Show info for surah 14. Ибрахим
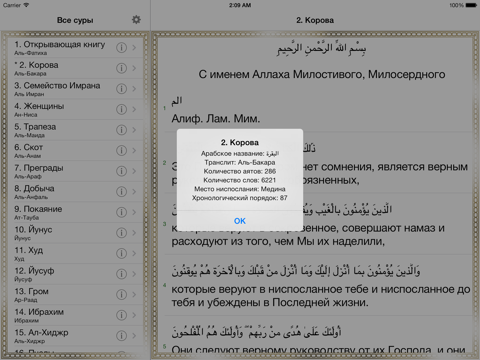The height and width of the screenshot is (360, 480). (x=121, y=315)
